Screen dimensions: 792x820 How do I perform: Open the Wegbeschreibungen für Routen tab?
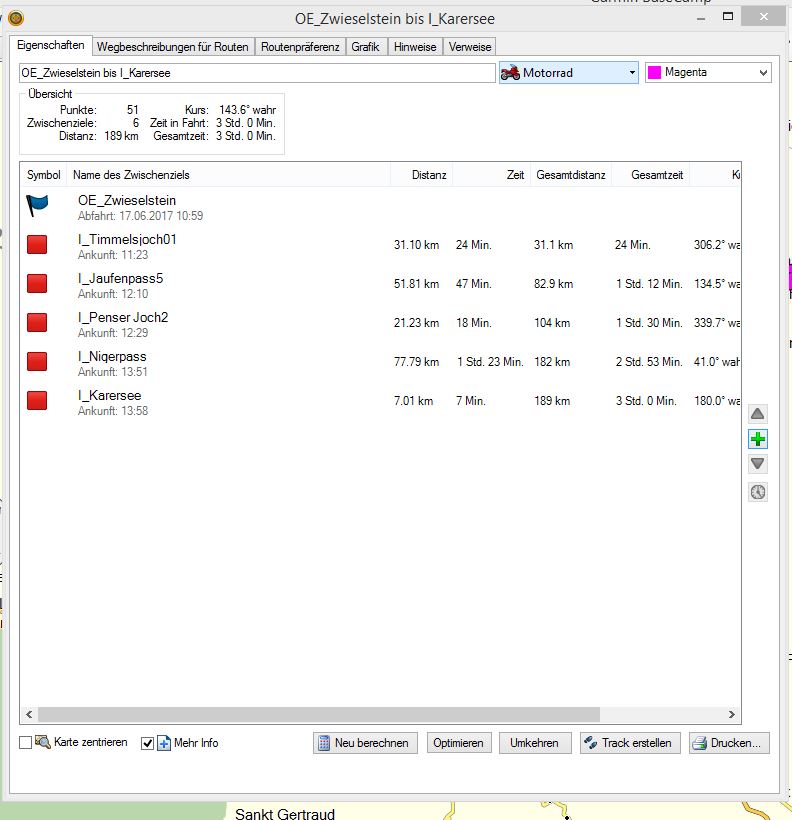pyautogui.click(x=172, y=47)
